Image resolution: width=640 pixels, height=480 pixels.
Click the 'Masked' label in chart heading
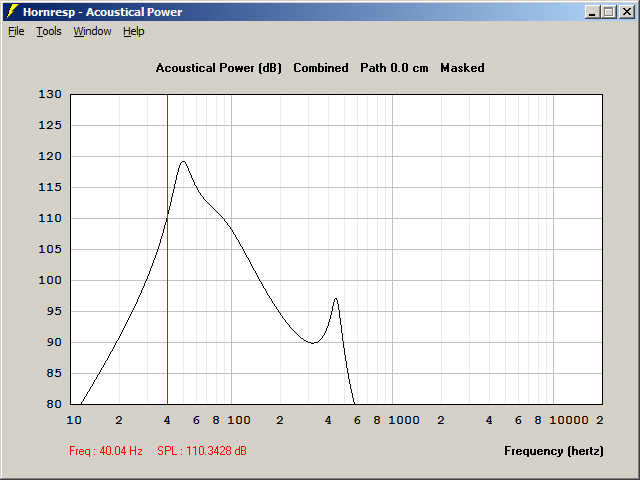[462, 68]
